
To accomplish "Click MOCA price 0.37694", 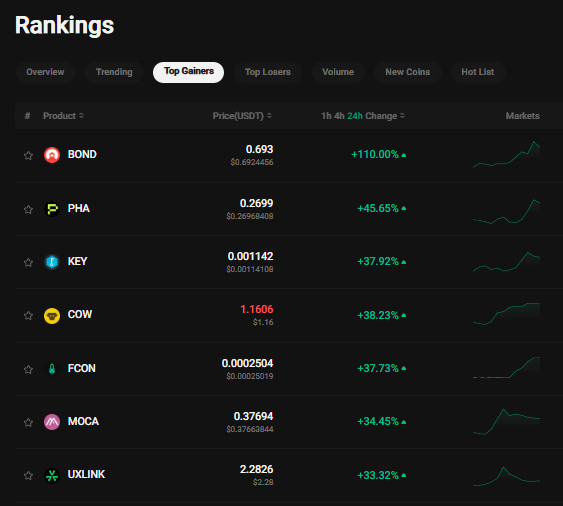I will 253,416.
